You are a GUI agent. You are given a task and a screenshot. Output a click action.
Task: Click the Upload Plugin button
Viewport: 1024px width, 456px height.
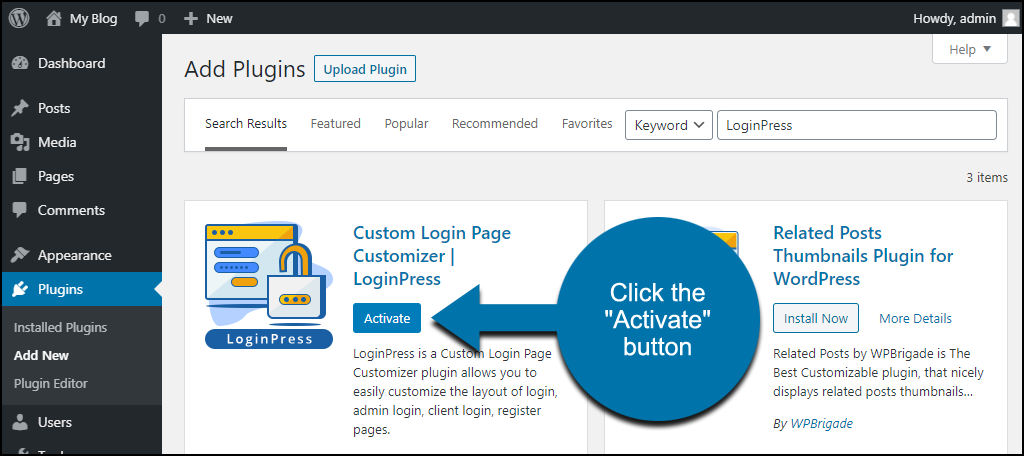coord(365,69)
